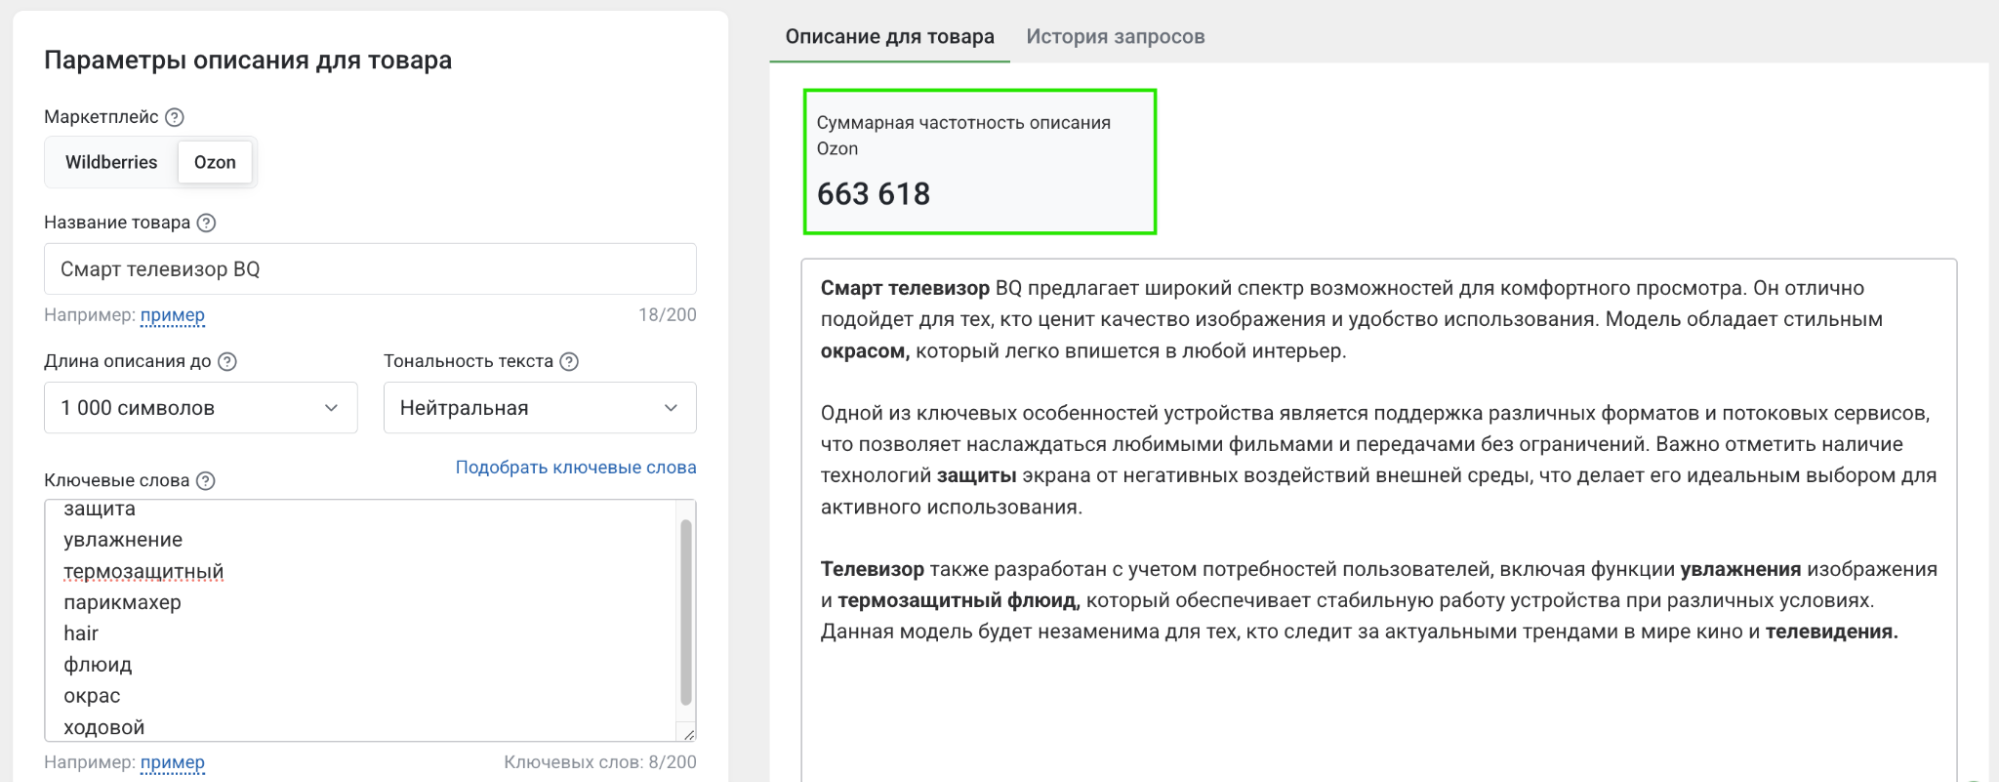Open the 1 000 символов length dropdown
This screenshot has height=782, width=1999.
point(201,408)
